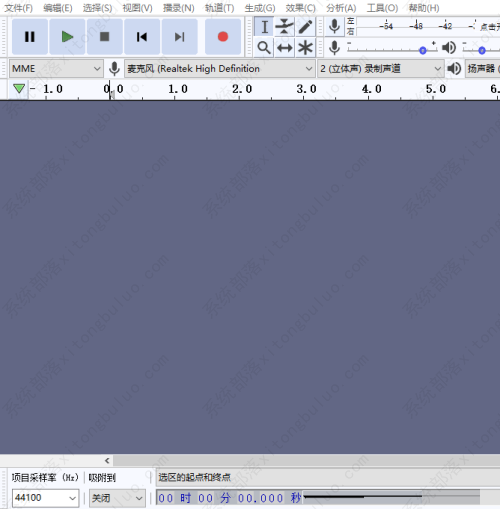Expand the MME audio host dropdown
This screenshot has width=500, height=509.
tap(56, 69)
